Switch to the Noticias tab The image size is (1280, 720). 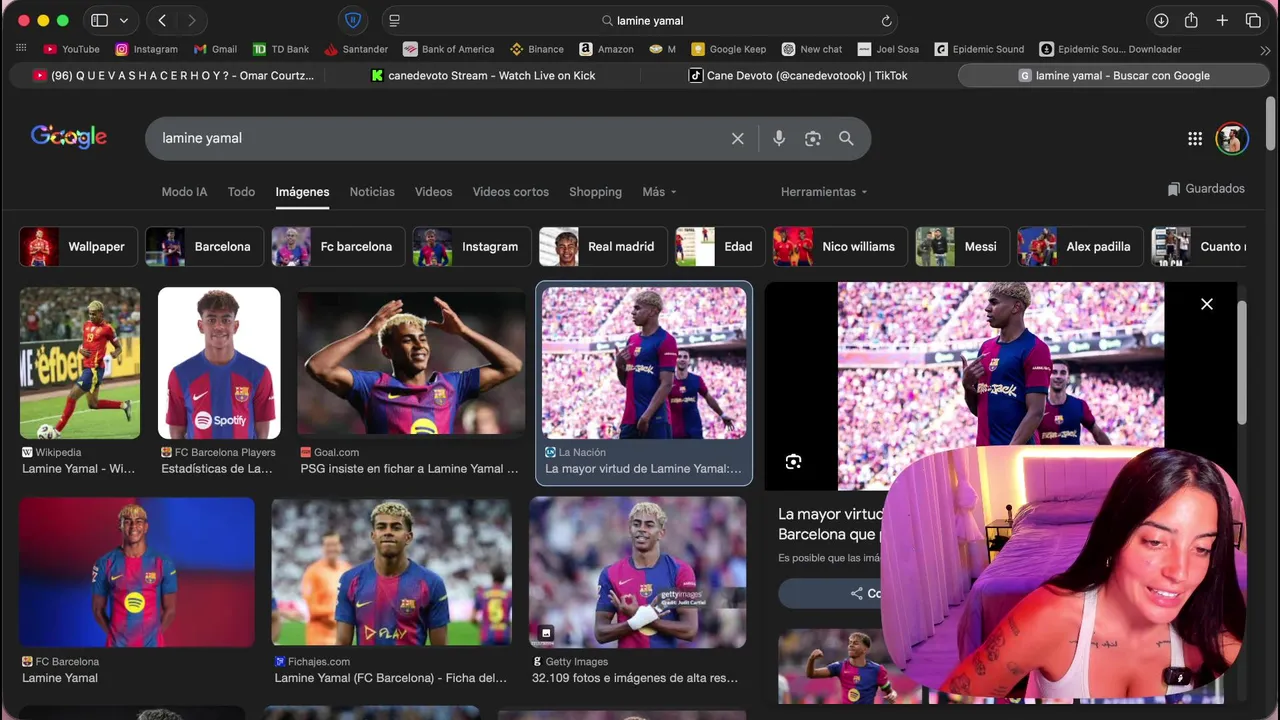(x=372, y=192)
